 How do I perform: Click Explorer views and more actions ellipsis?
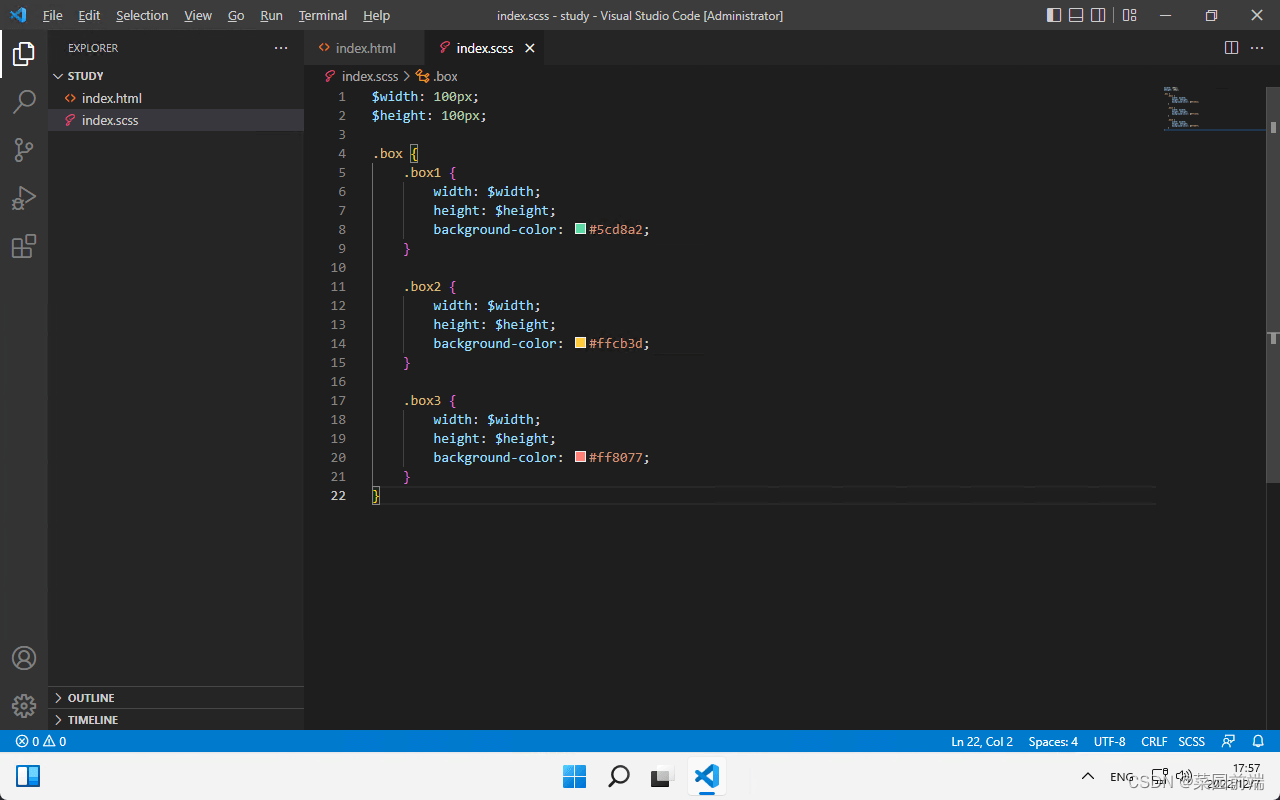(x=281, y=48)
